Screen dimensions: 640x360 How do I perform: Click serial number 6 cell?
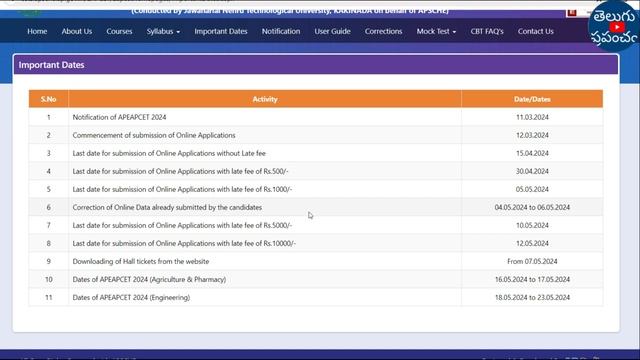(x=49, y=207)
